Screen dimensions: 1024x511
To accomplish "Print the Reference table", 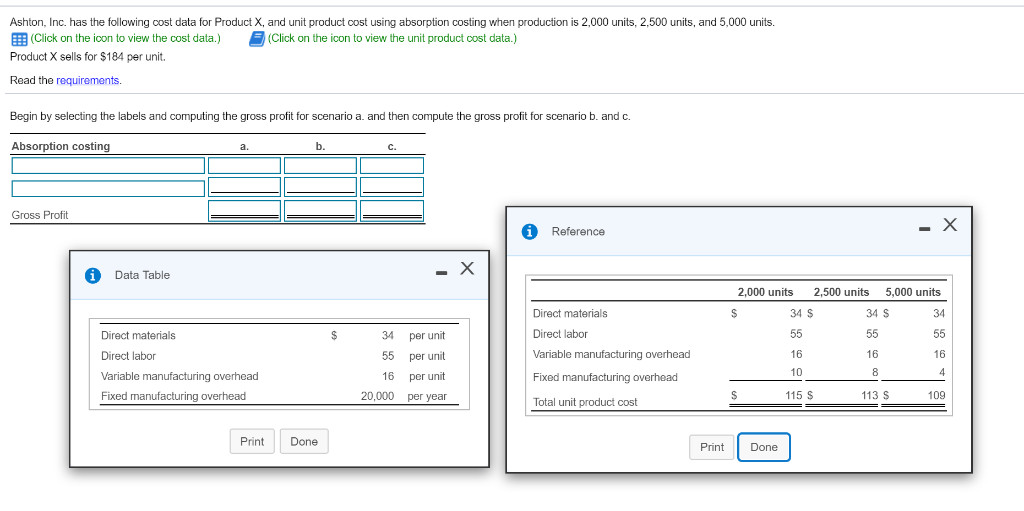I will coord(712,447).
